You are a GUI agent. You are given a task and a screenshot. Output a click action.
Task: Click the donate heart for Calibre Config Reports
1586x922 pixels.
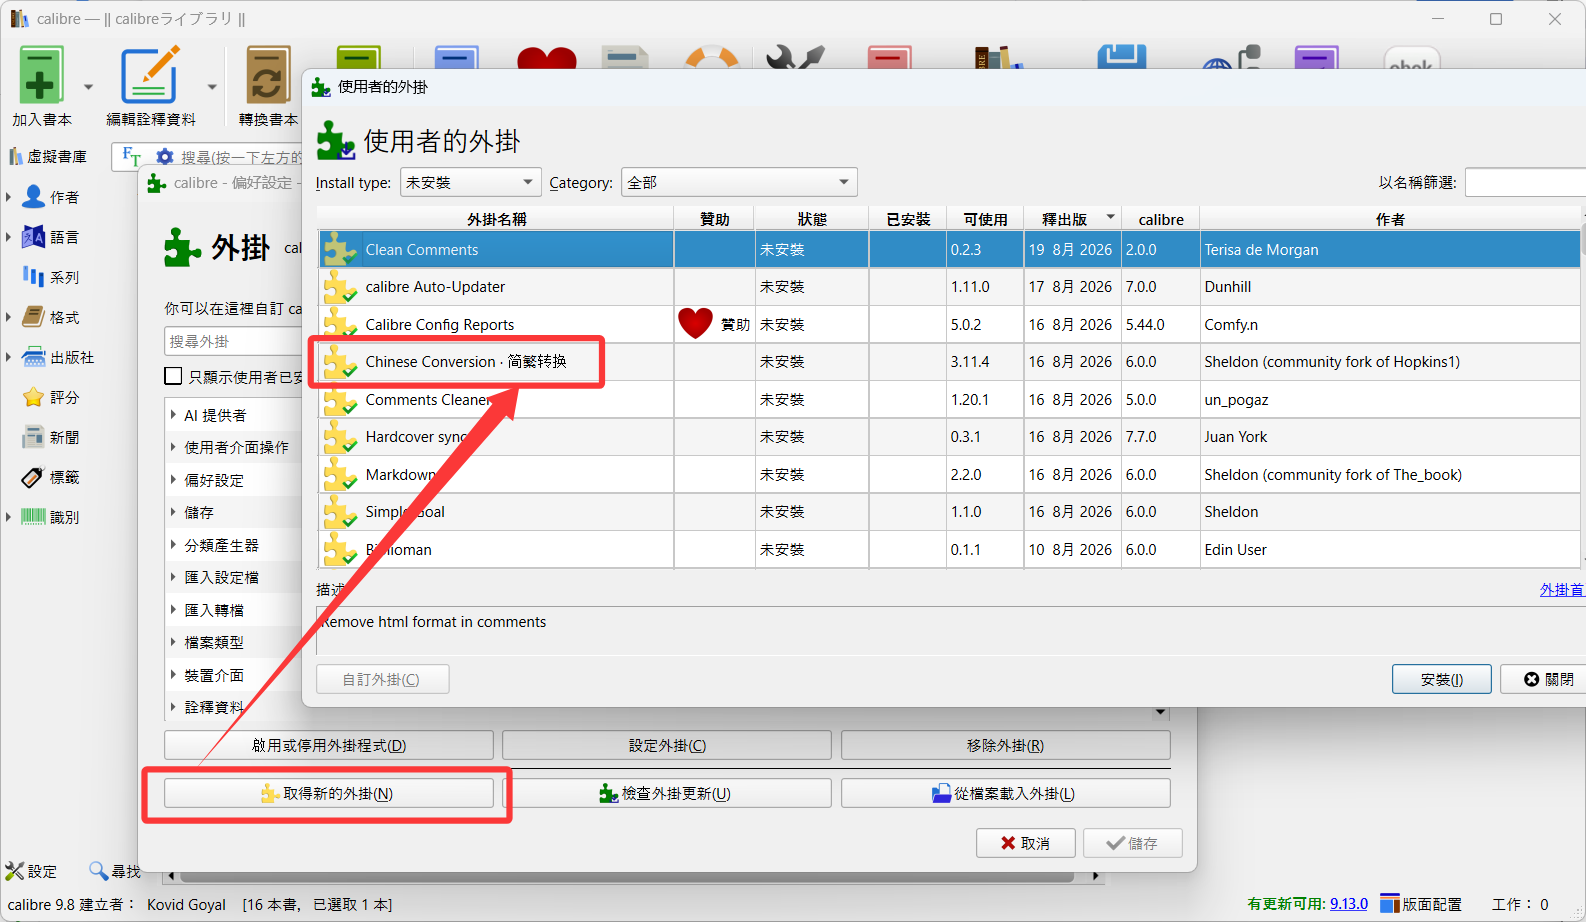[x=695, y=323]
